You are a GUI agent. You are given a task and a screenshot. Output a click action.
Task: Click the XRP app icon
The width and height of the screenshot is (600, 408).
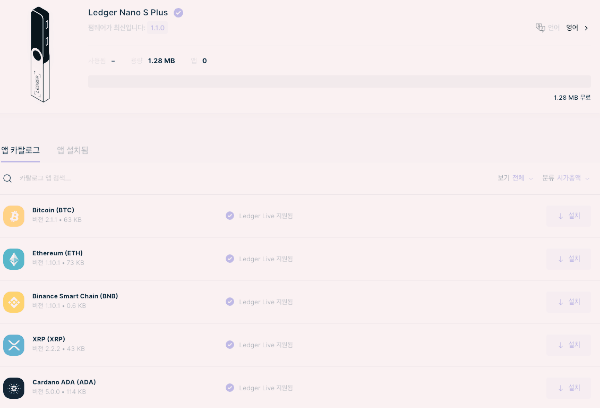pos(14,345)
